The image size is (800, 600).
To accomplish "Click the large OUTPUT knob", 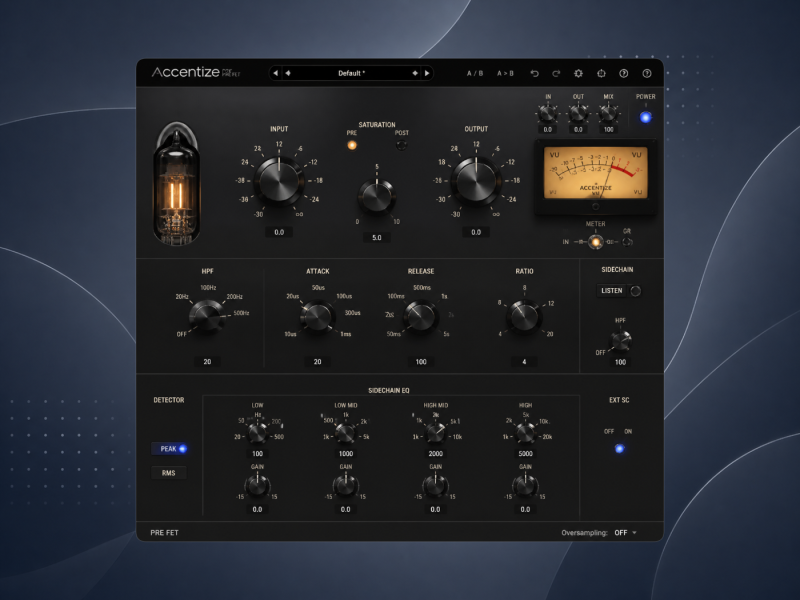I will coord(476,181).
